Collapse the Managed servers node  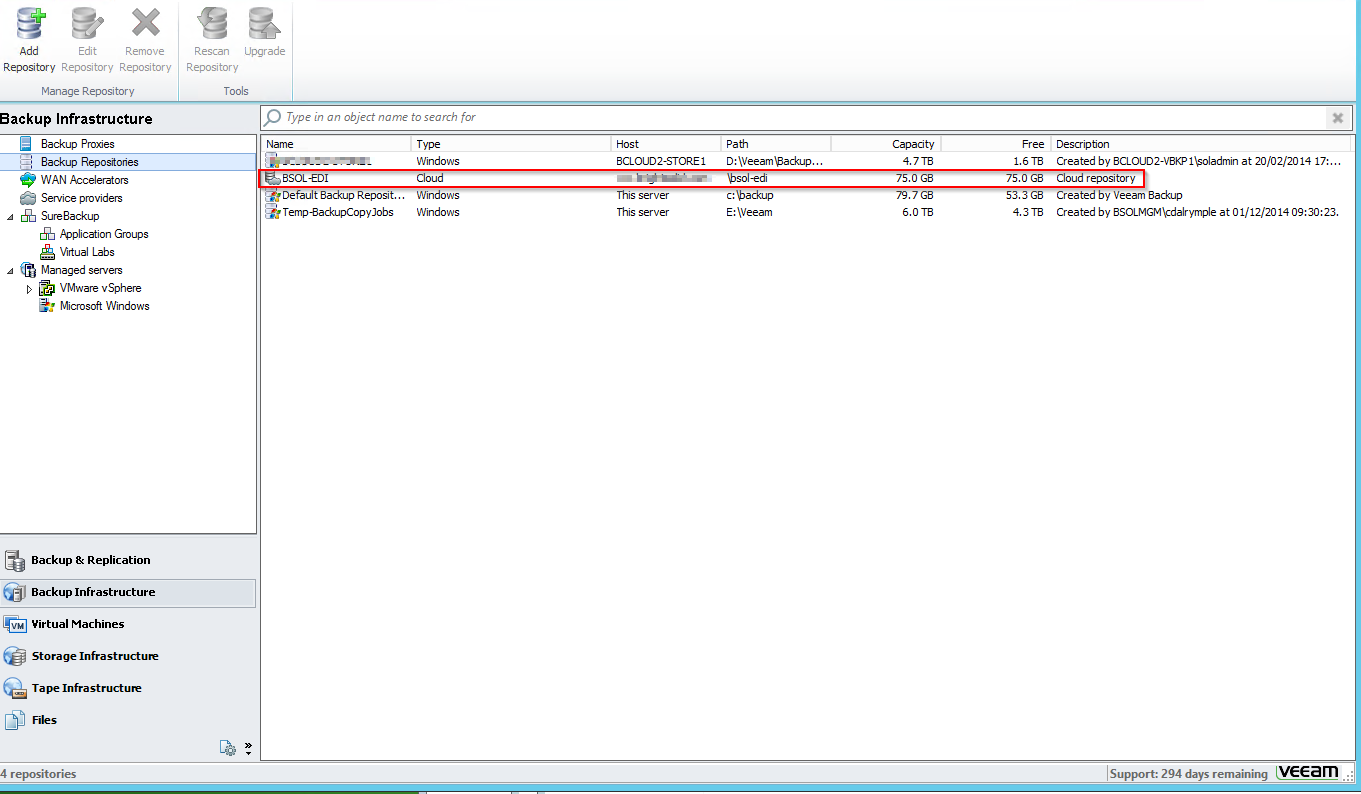(10, 270)
